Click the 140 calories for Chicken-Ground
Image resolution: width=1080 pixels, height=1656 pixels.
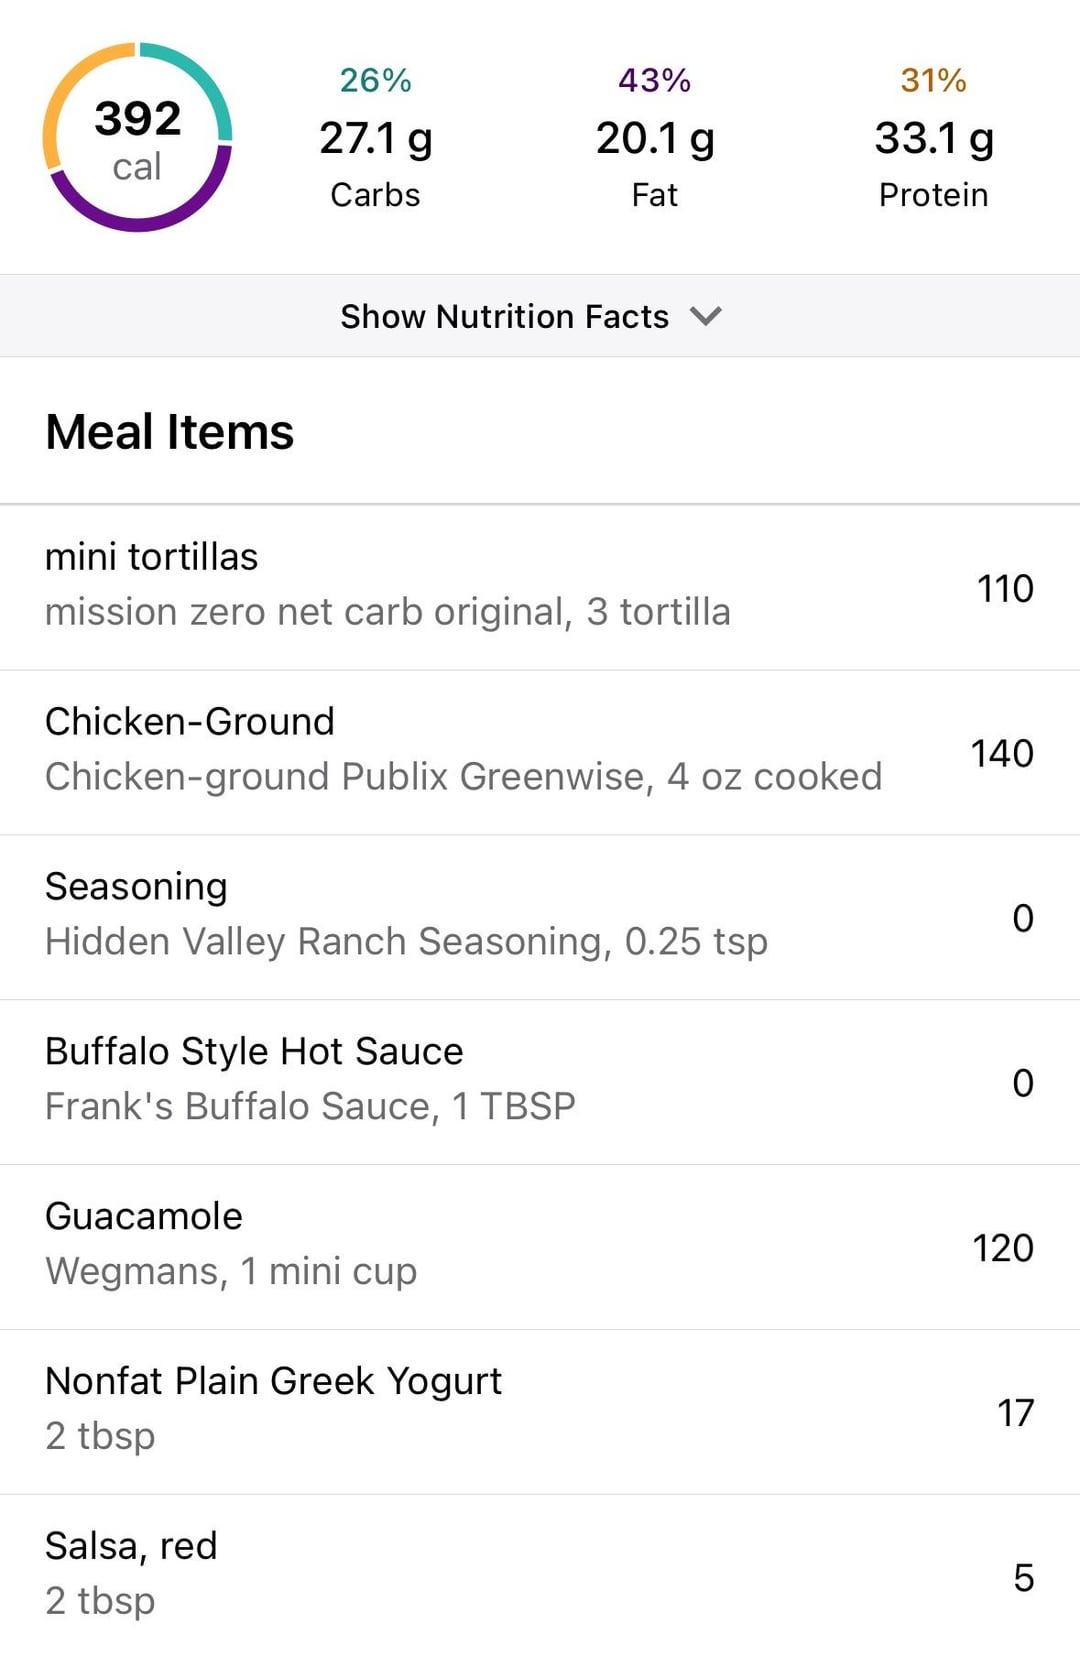(1002, 753)
